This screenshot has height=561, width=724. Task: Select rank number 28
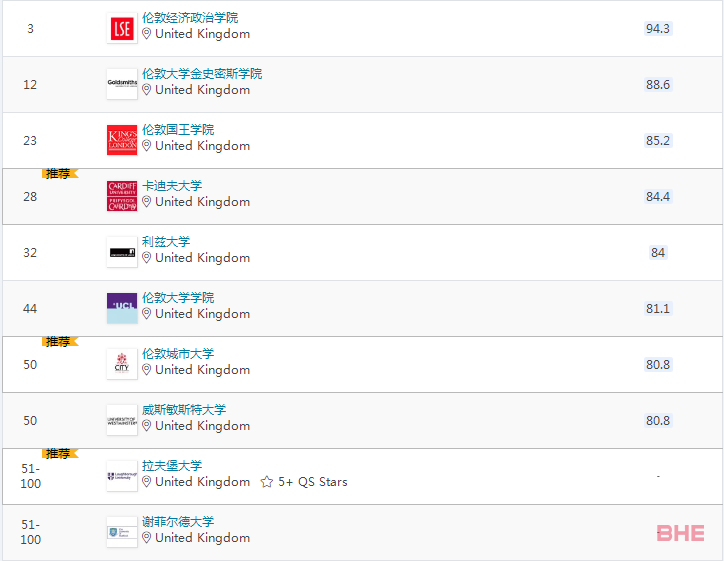30,197
